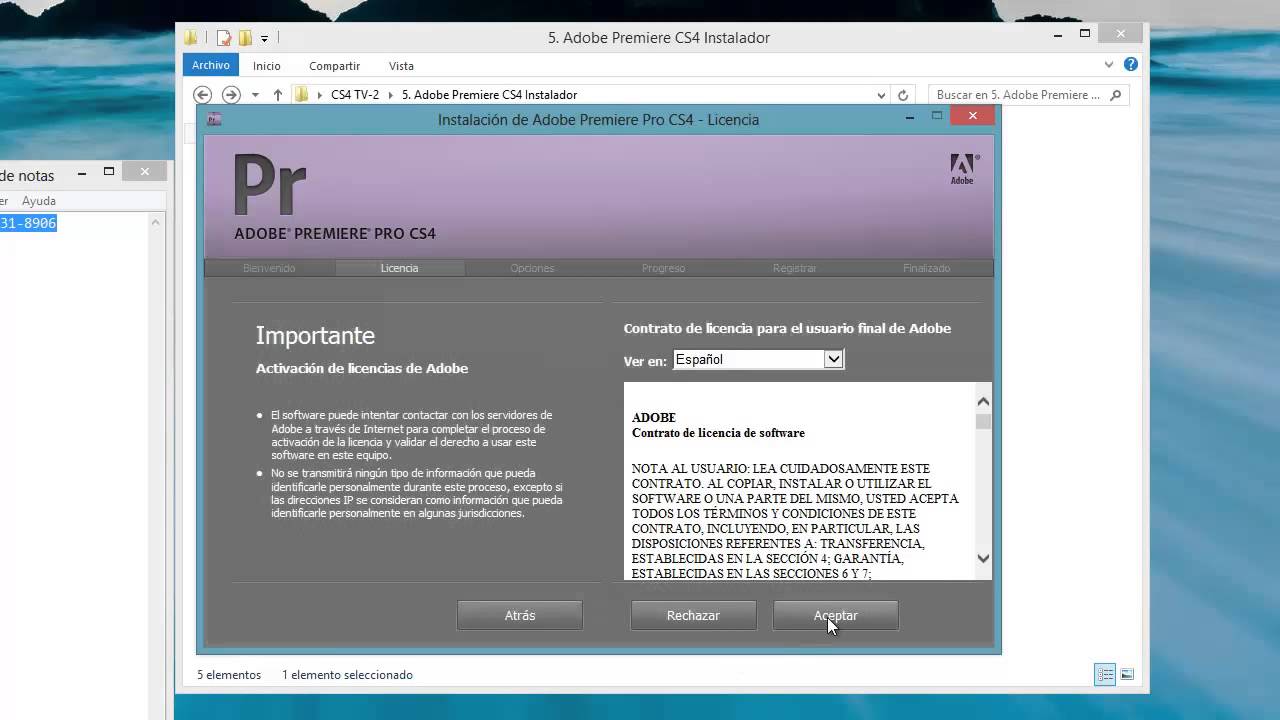The height and width of the screenshot is (720, 1280).
Task: Minimize the Adobe installer window
Action: click(910, 117)
